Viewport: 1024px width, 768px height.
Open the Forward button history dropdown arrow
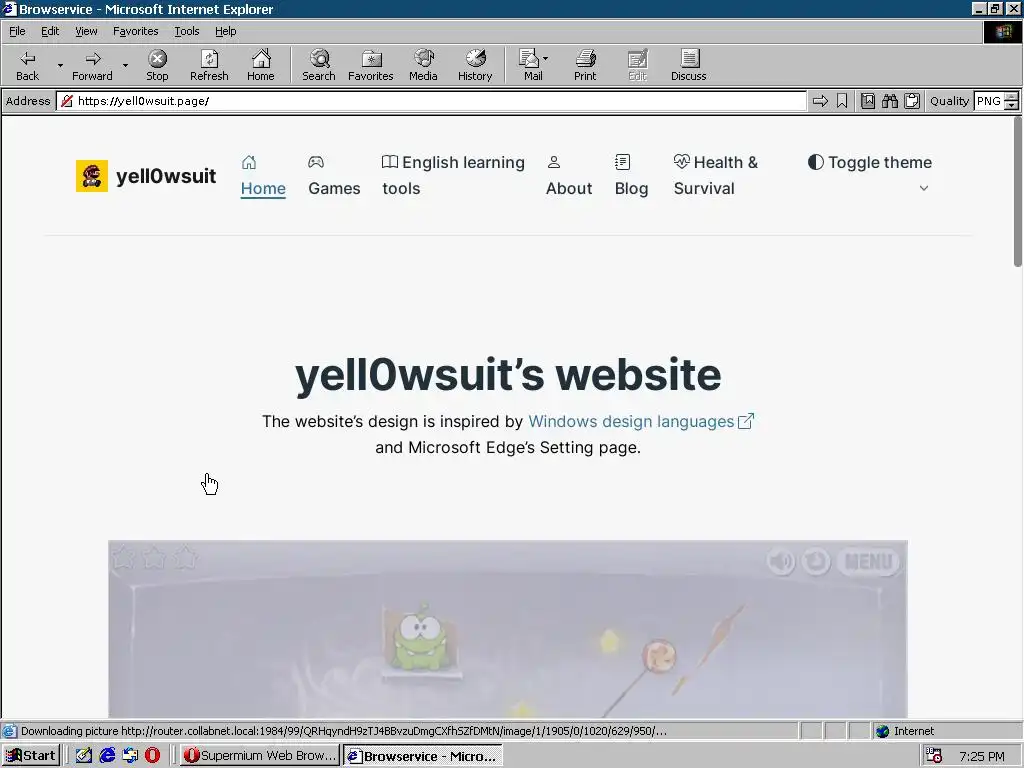(x=125, y=65)
